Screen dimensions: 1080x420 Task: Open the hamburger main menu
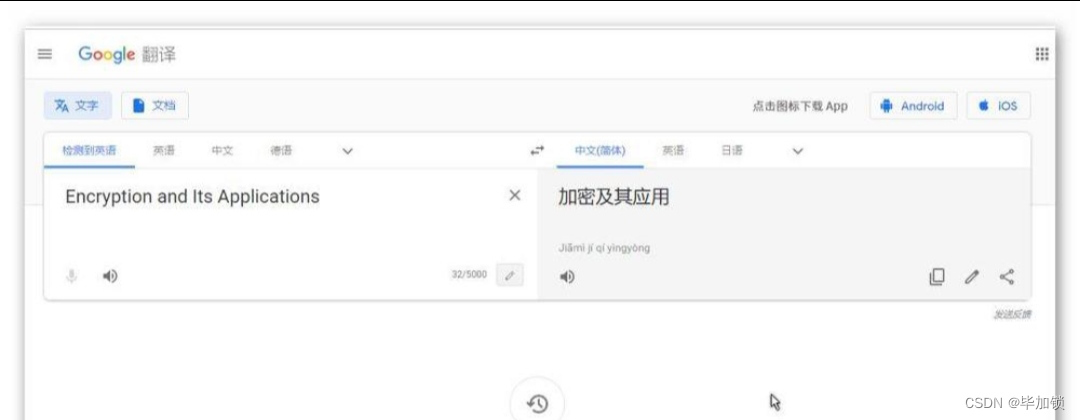click(45, 54)
